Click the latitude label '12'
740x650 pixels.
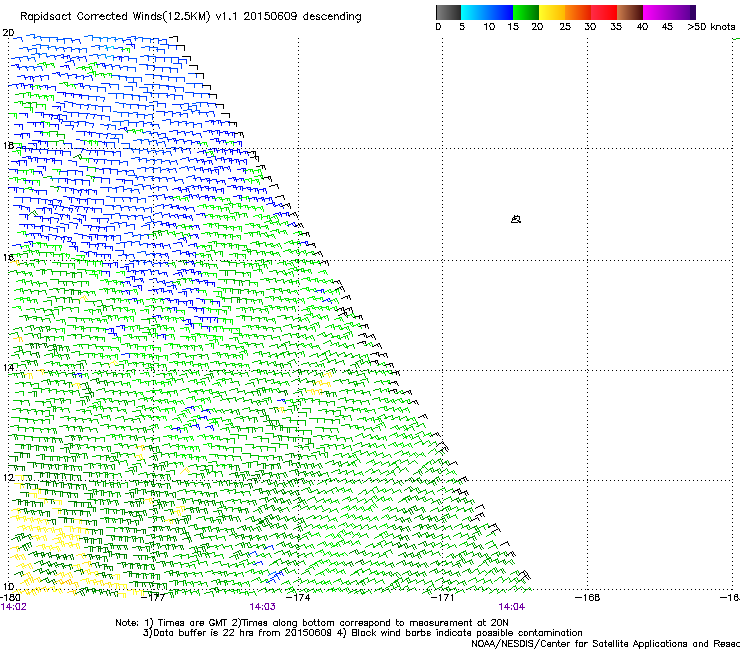[8, 478]
